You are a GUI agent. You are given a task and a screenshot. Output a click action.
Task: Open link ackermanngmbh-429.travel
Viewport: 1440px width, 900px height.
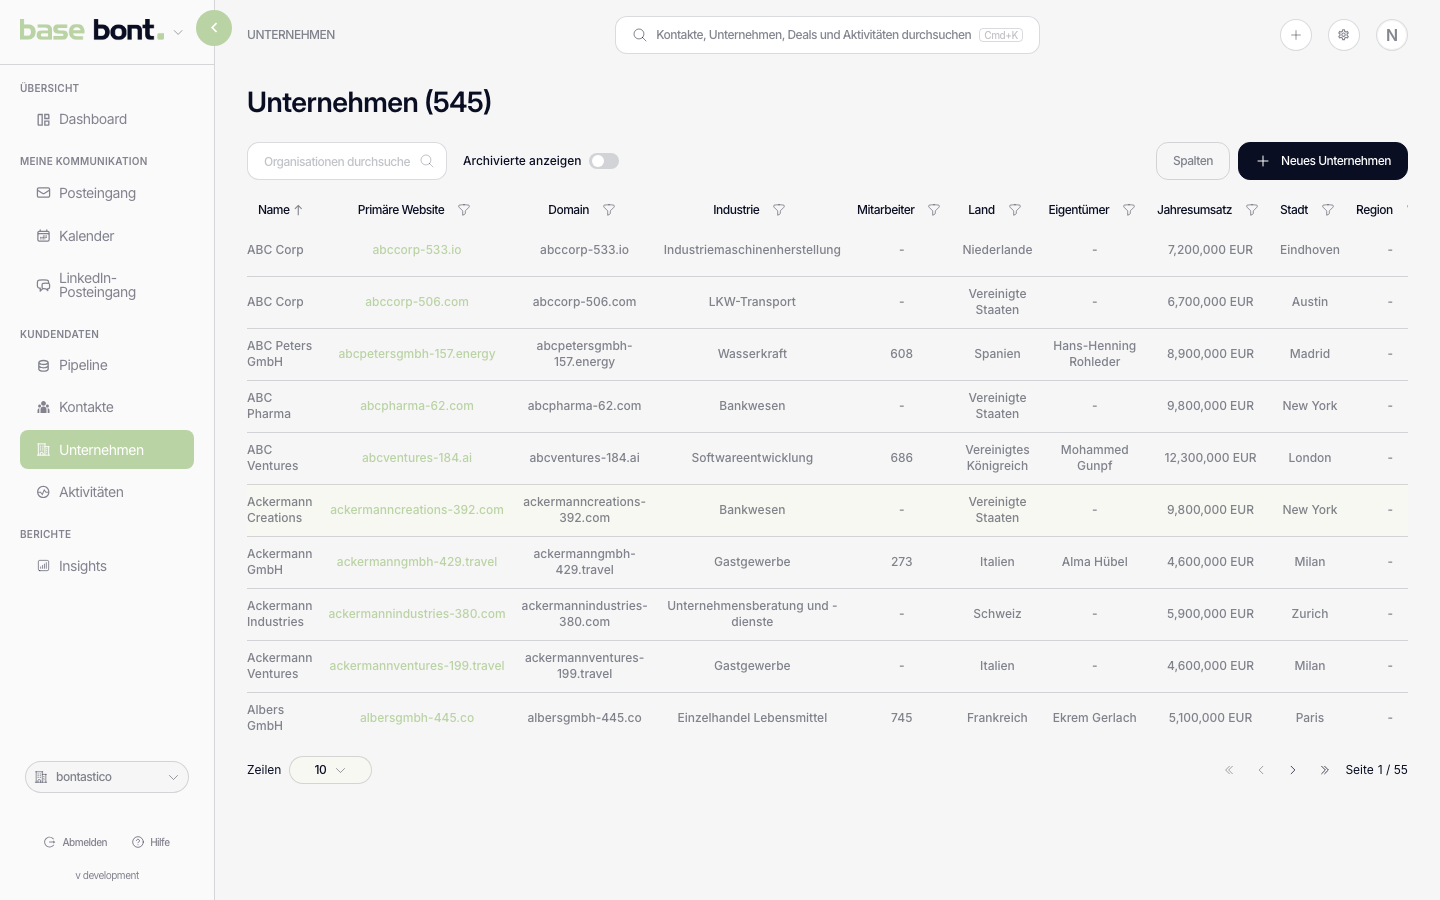pos(417,562)
